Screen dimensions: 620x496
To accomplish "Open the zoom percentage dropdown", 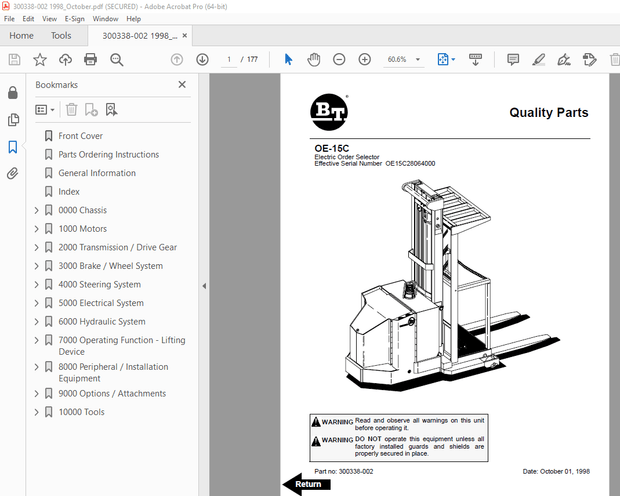I will click(x=418, y=60).
